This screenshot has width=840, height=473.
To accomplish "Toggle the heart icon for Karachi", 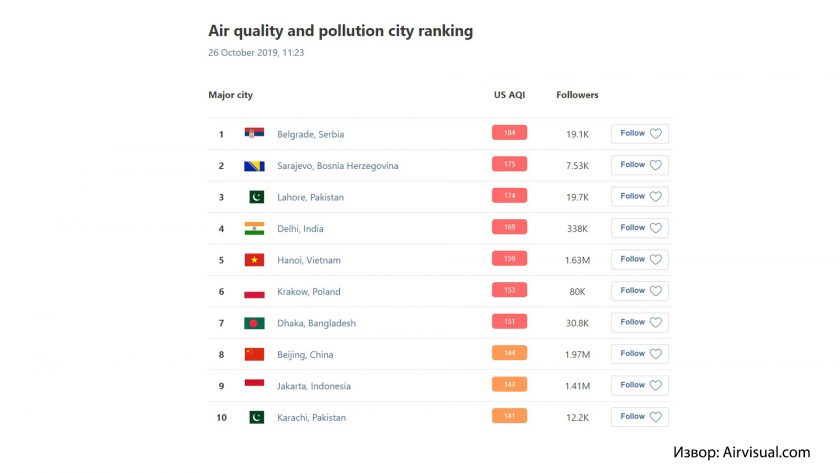I will point(656,417).
